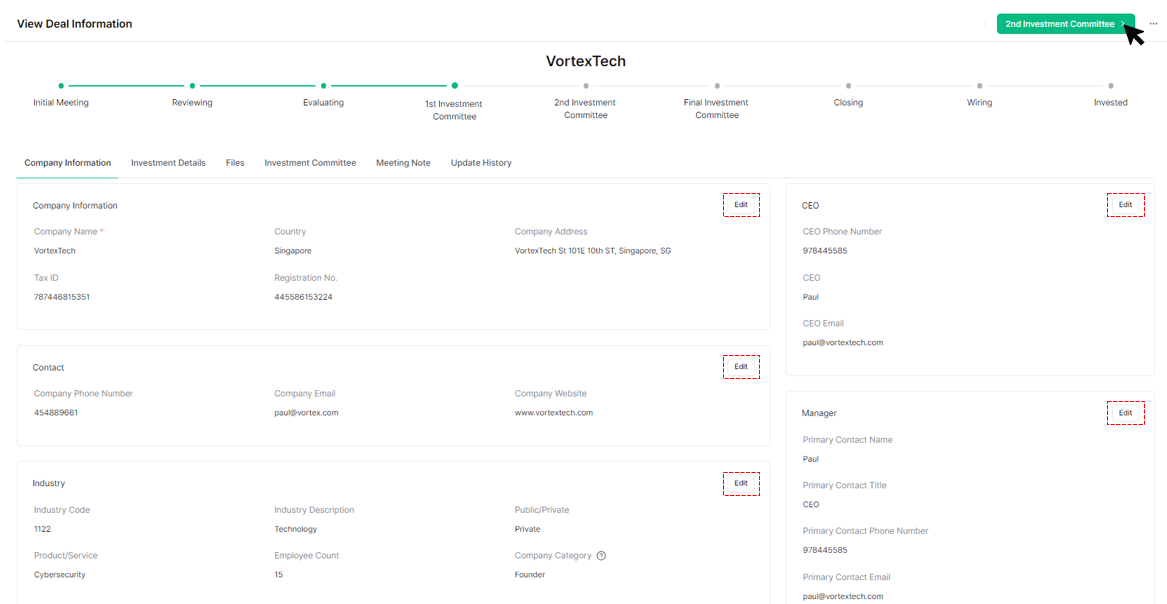Image resolution: width=1167 pixels, height=604 pixels.
Task: Edit the Company Information section
Action: pos(741,204)
